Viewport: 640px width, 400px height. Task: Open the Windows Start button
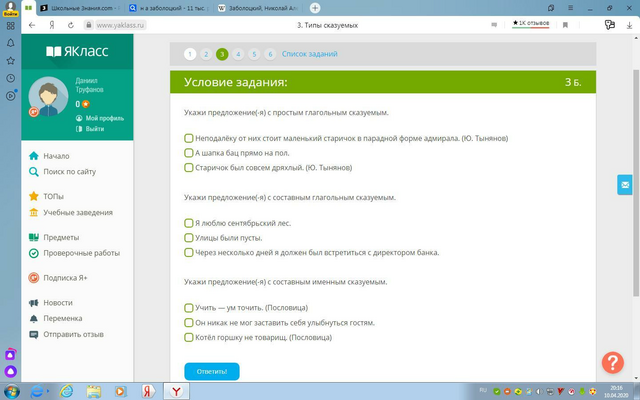coord(11,391)
